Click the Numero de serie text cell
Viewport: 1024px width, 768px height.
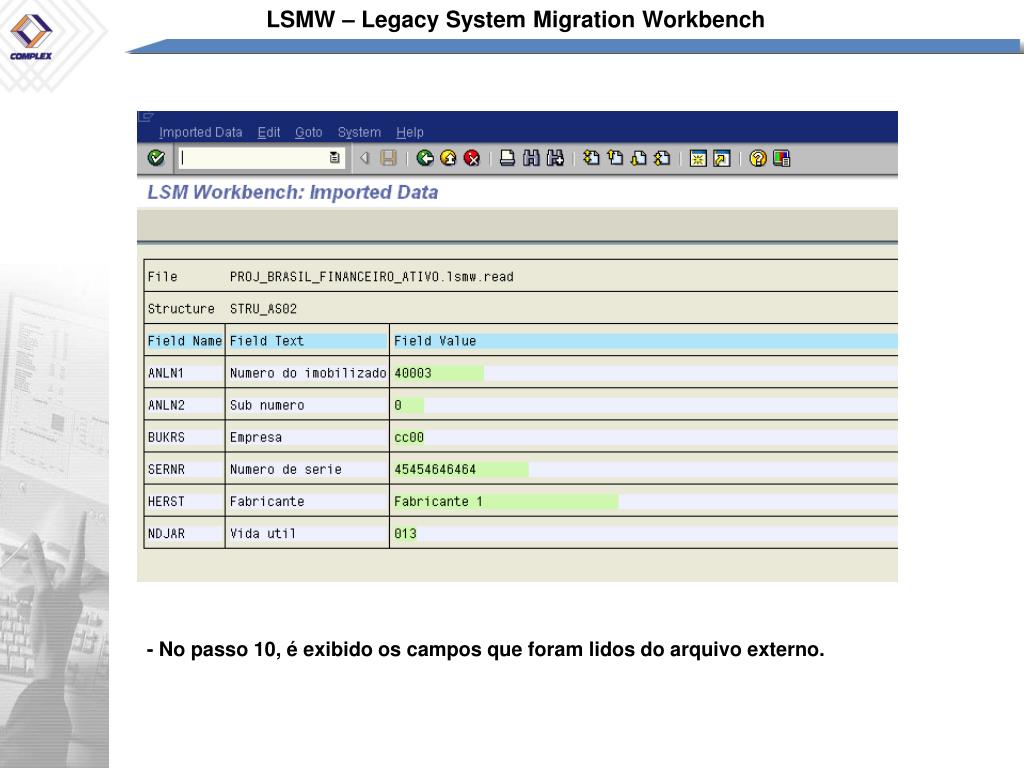pyautogui.click(x=308, y=469)
